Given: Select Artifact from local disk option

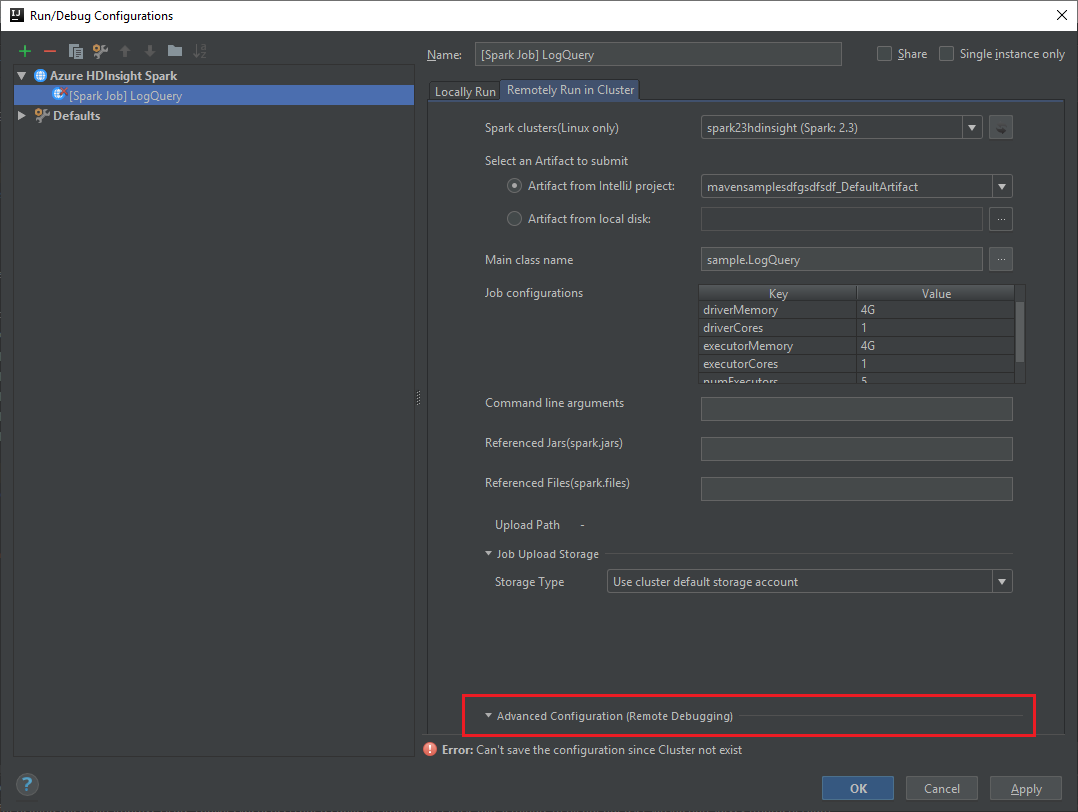Looking at the screenshot, I should point(514,218).
